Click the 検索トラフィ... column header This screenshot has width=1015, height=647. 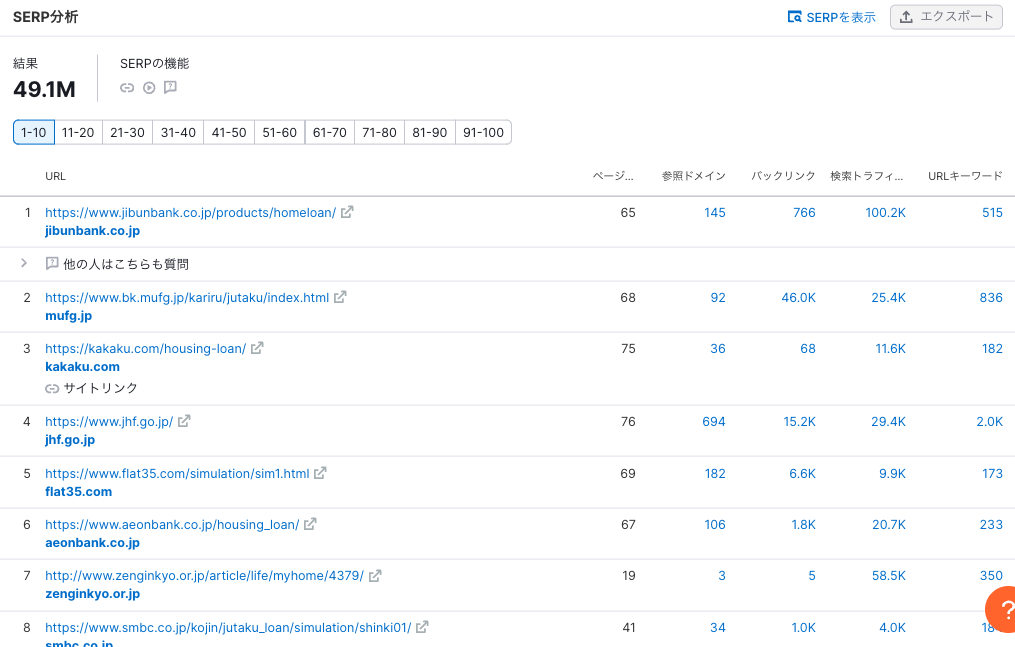[x=867, y=176]
